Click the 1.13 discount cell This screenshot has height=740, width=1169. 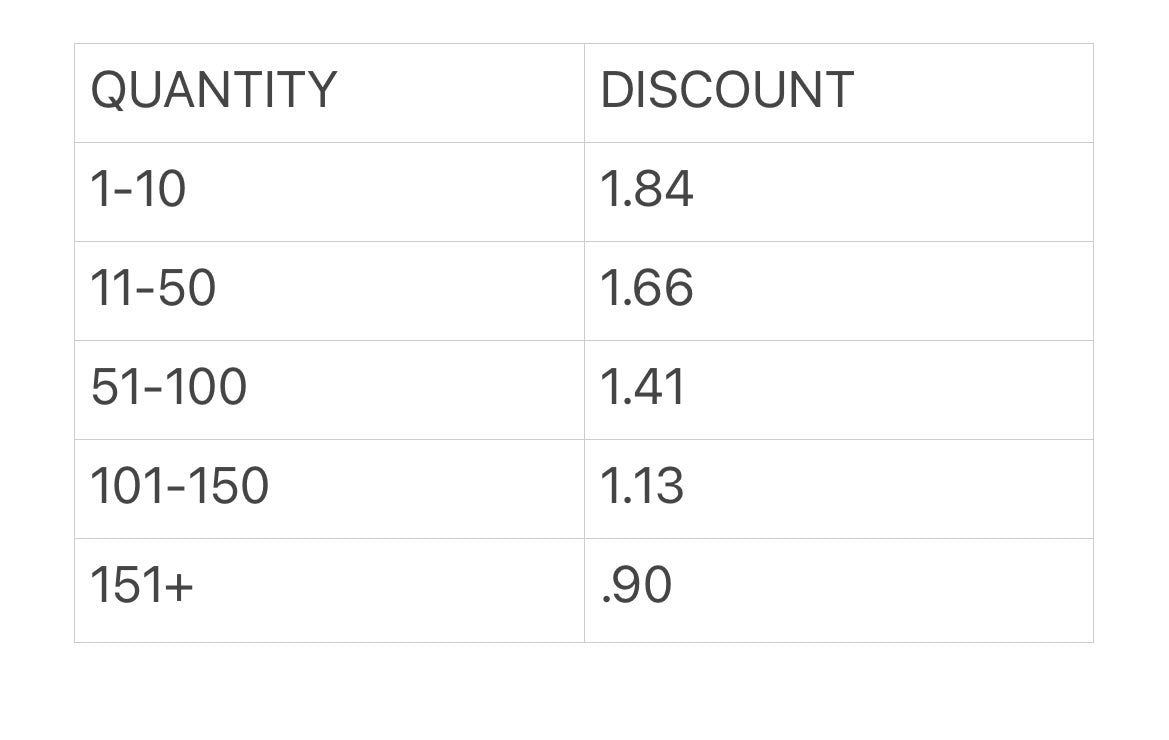(642, 486)
